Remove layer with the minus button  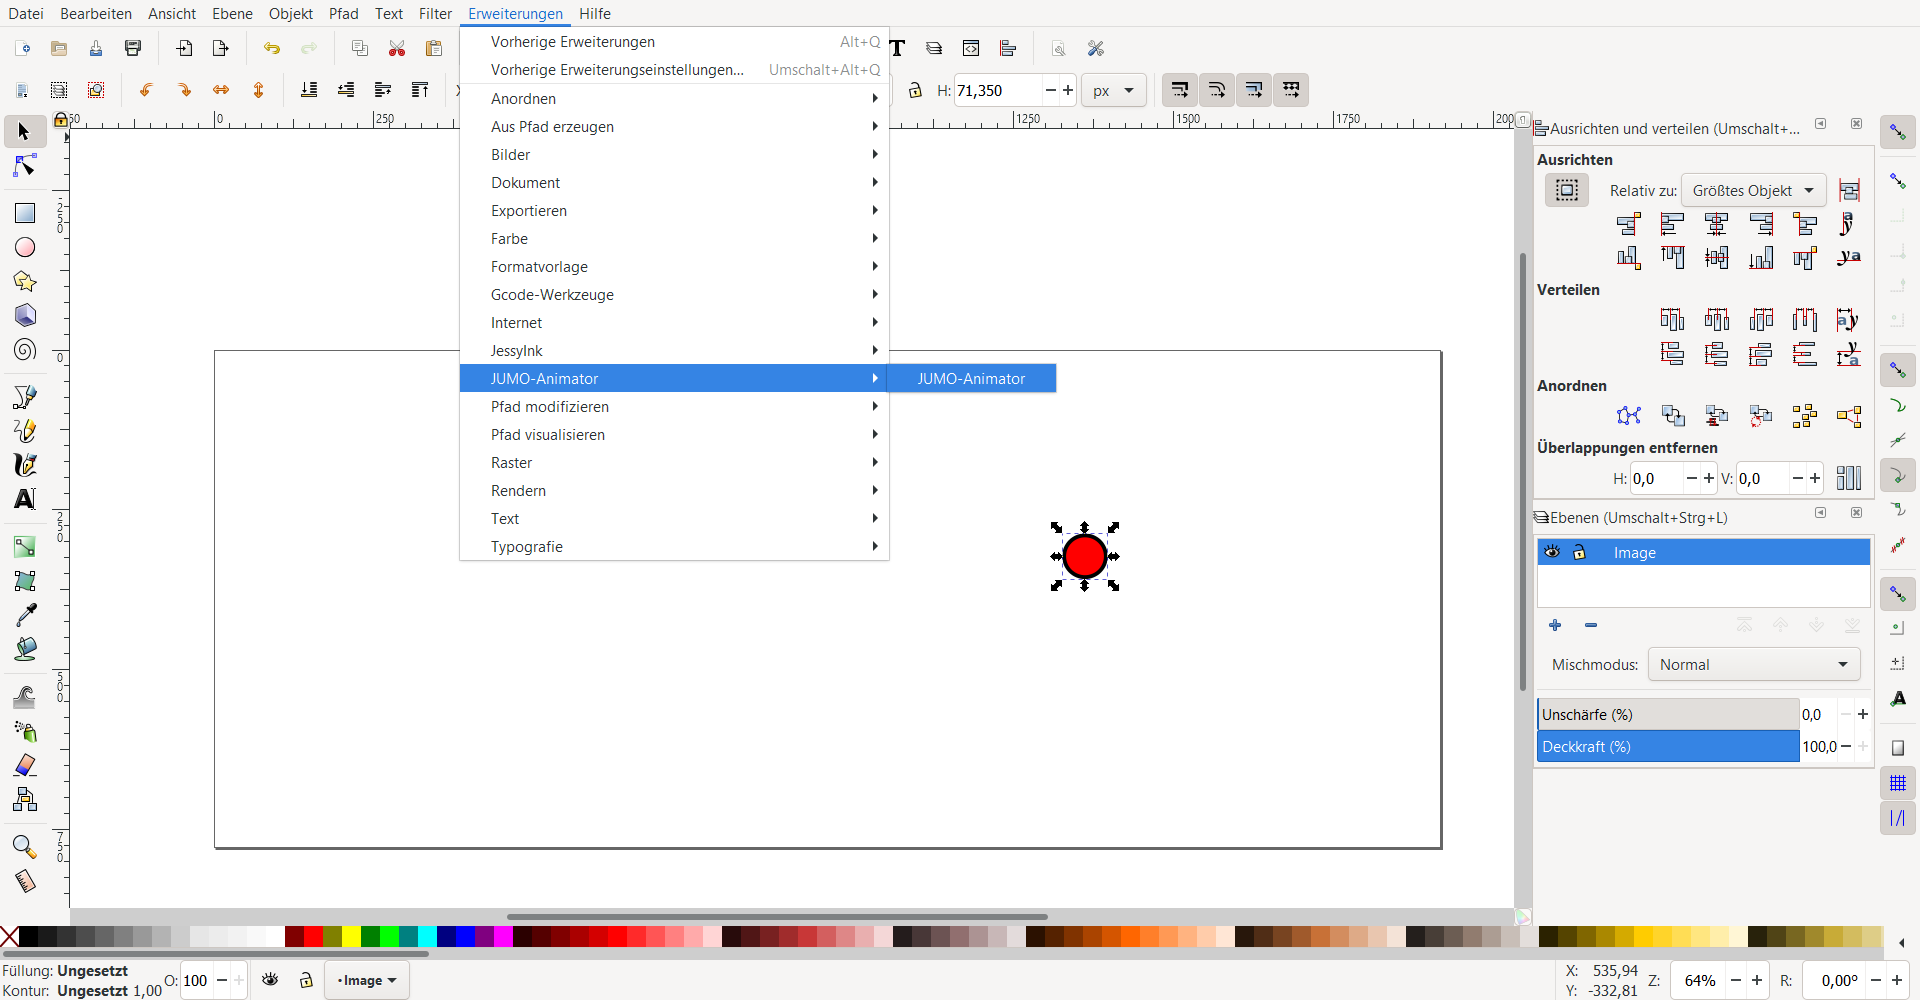point(1591,626)
